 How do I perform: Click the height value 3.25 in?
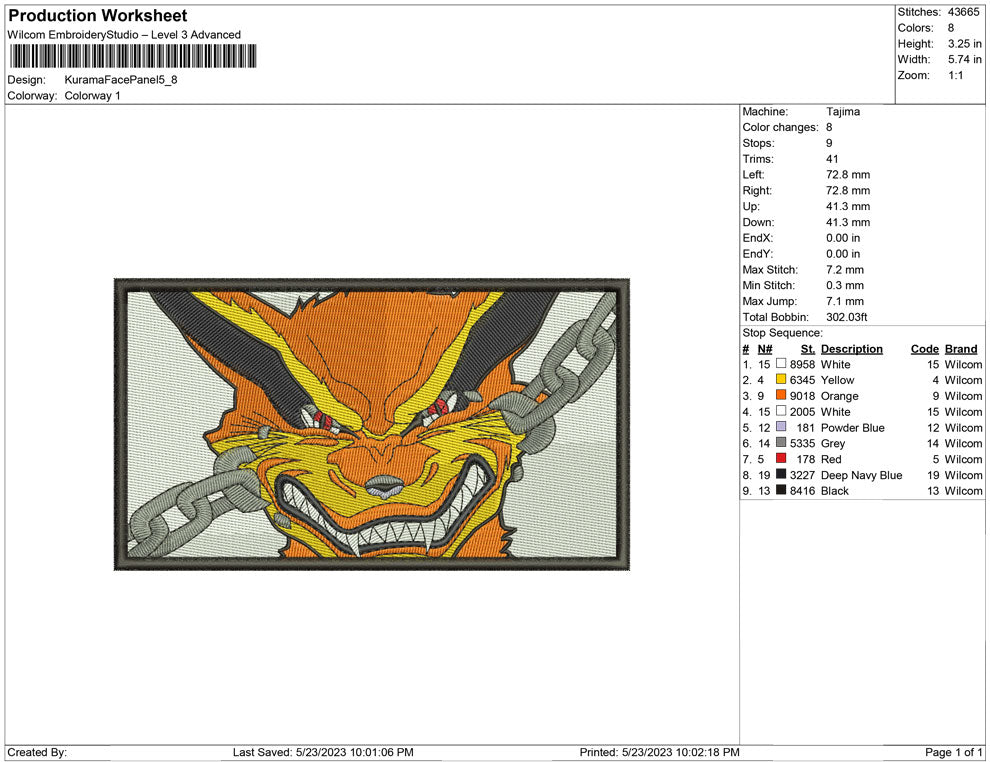click(x=965, y=44)
